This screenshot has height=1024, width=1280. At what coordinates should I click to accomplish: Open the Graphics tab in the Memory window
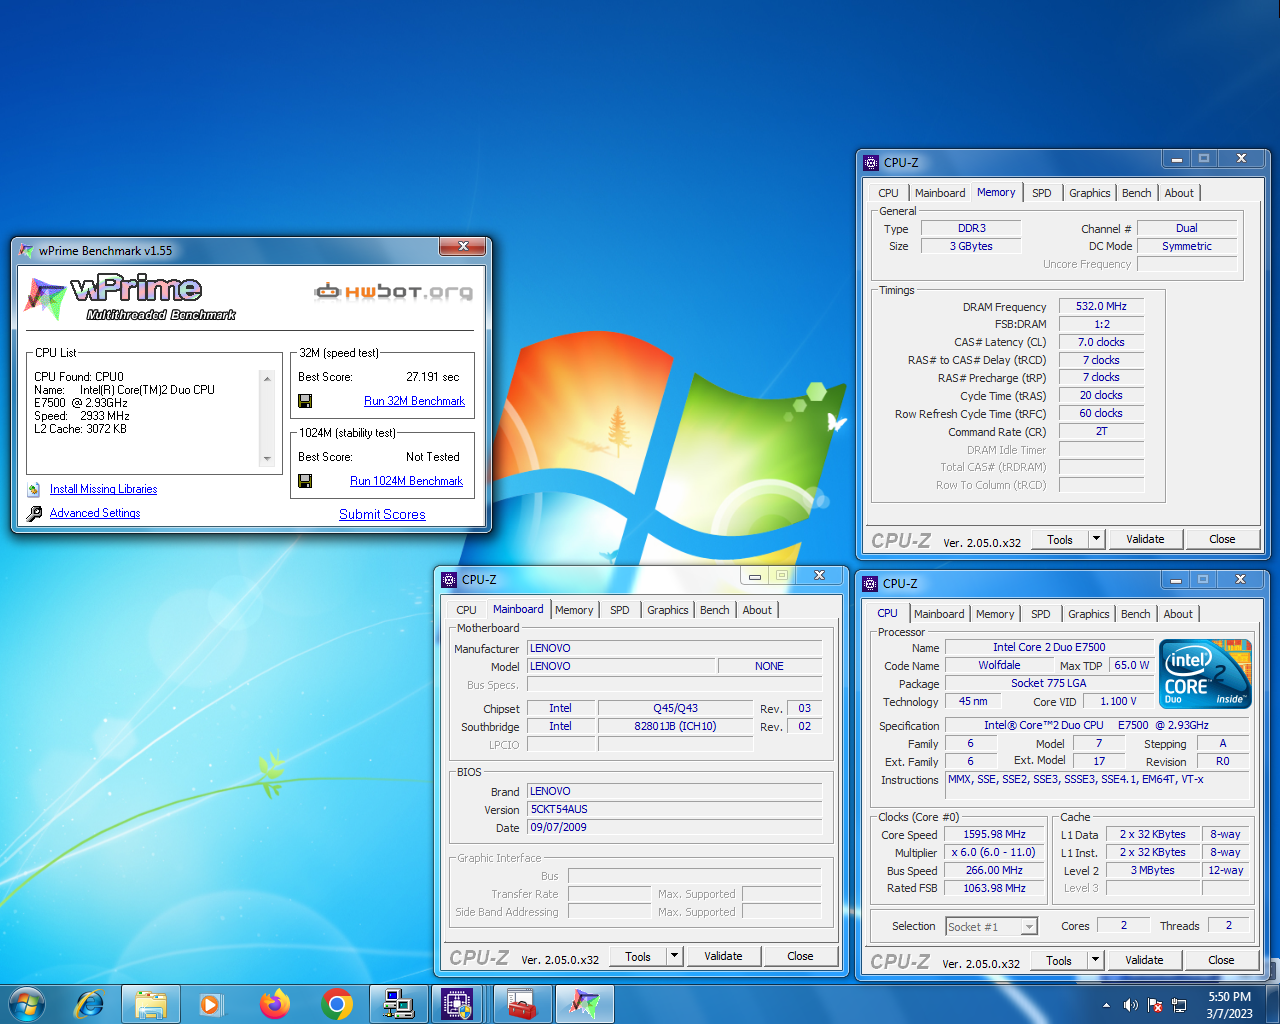(x=1089, y=193)
